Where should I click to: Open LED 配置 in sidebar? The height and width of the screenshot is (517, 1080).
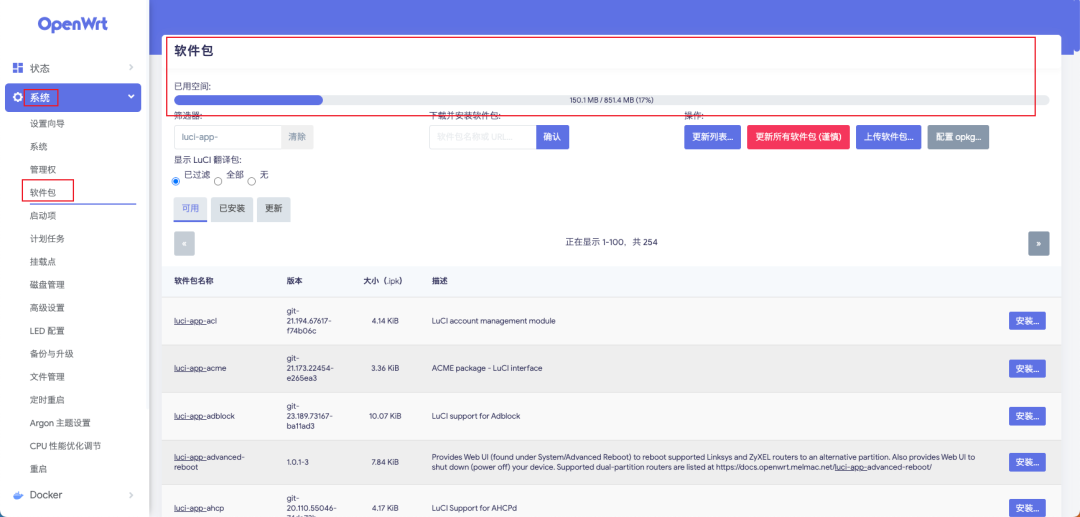(47, 331)
